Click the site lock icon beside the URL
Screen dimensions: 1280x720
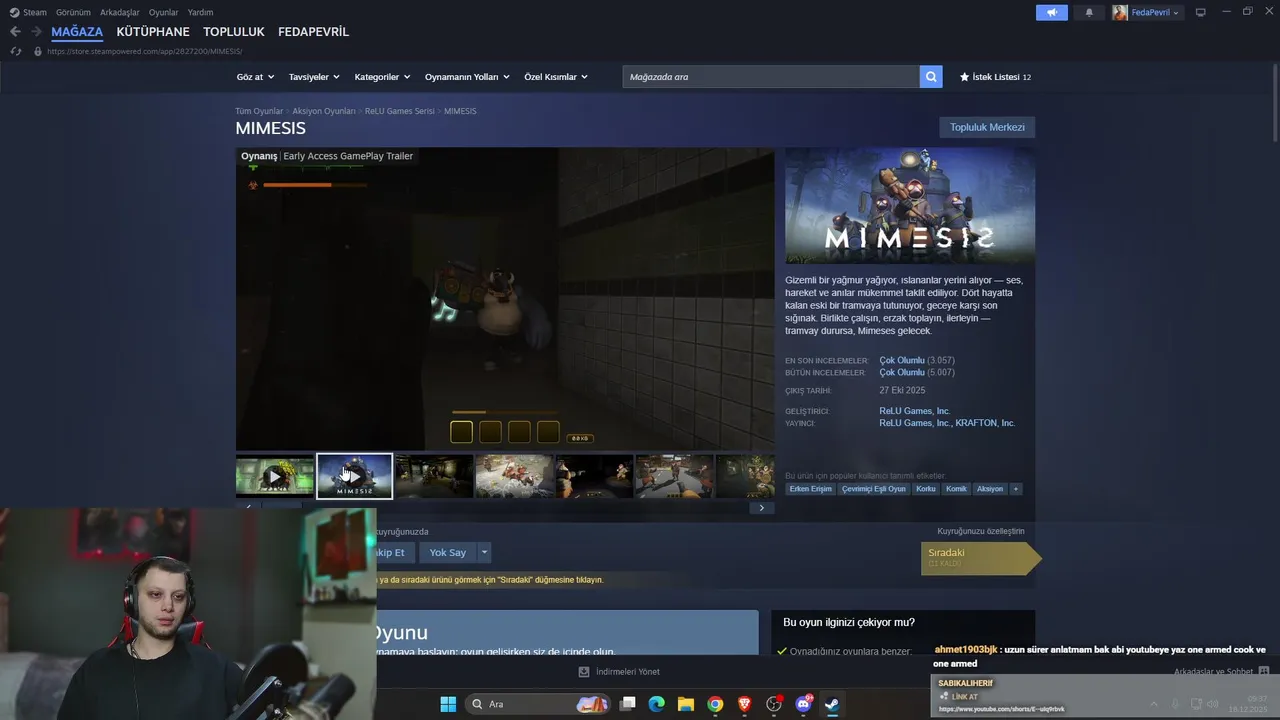point(38,51)
